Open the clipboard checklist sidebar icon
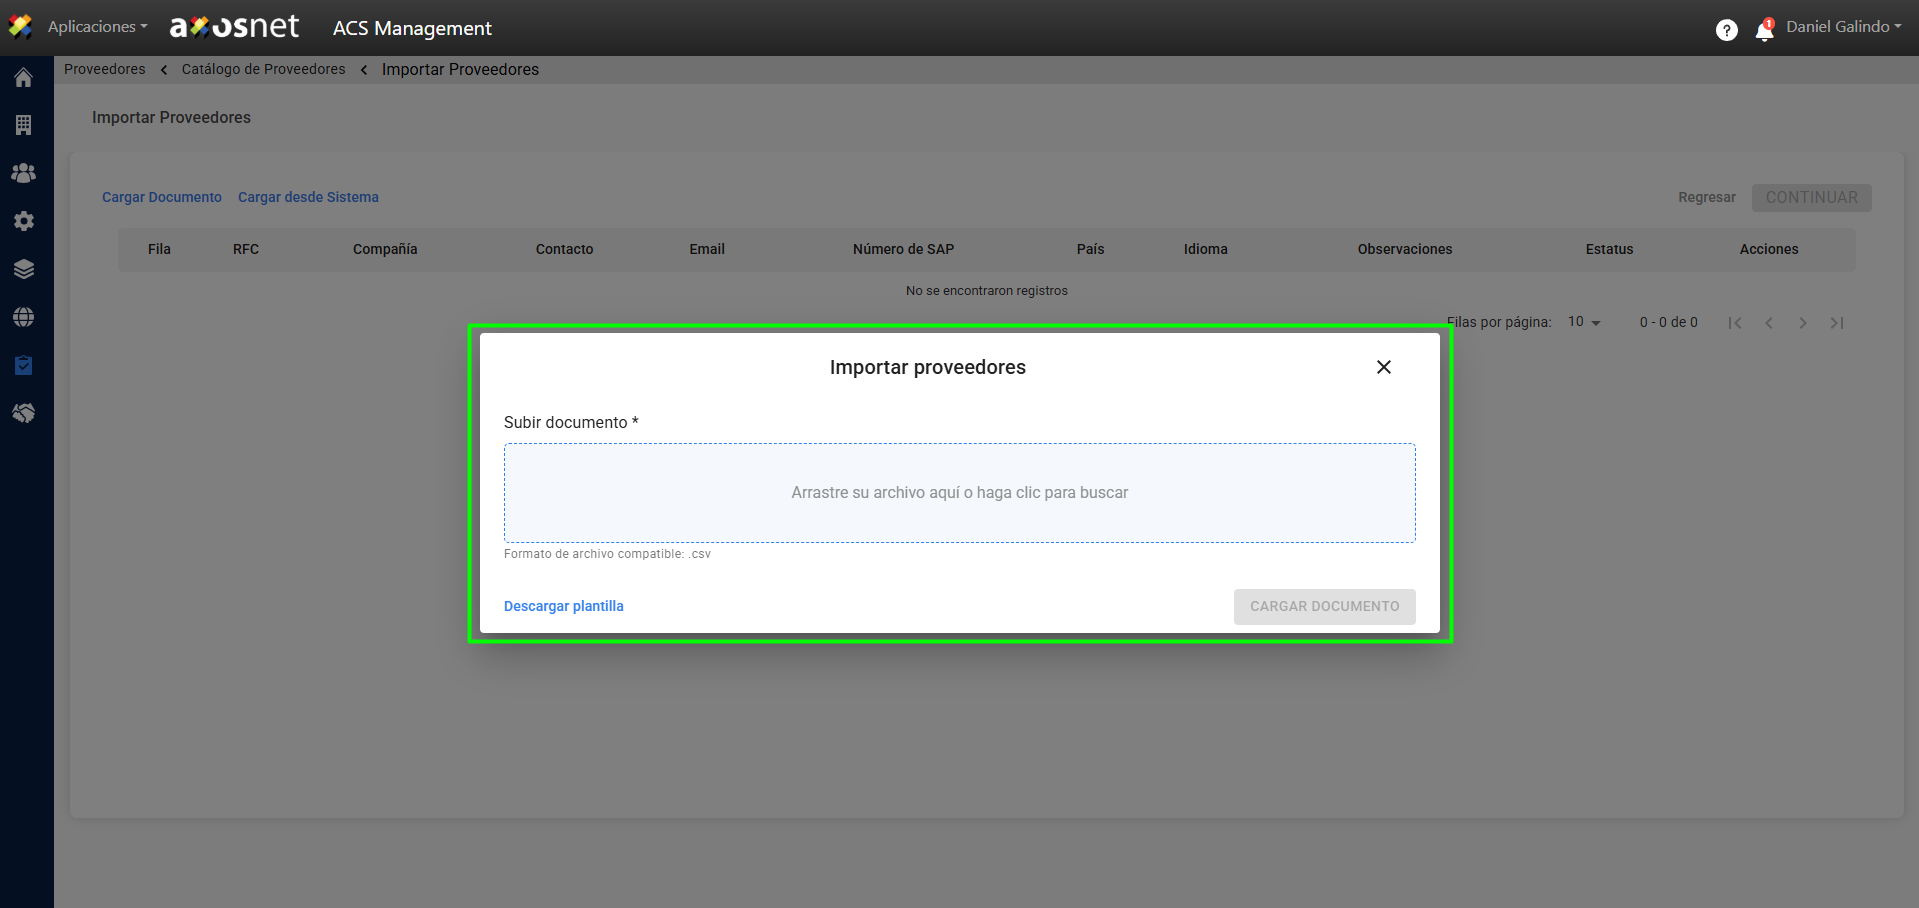This screenshot has width=1919, height=908. 24,365
